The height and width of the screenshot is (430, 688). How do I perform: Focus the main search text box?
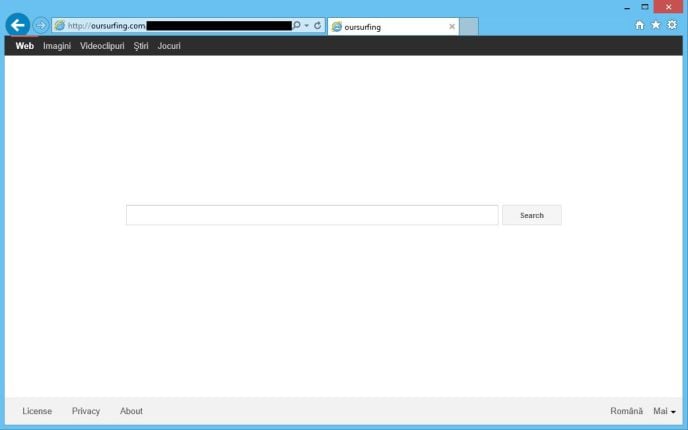tap(312, 215)
